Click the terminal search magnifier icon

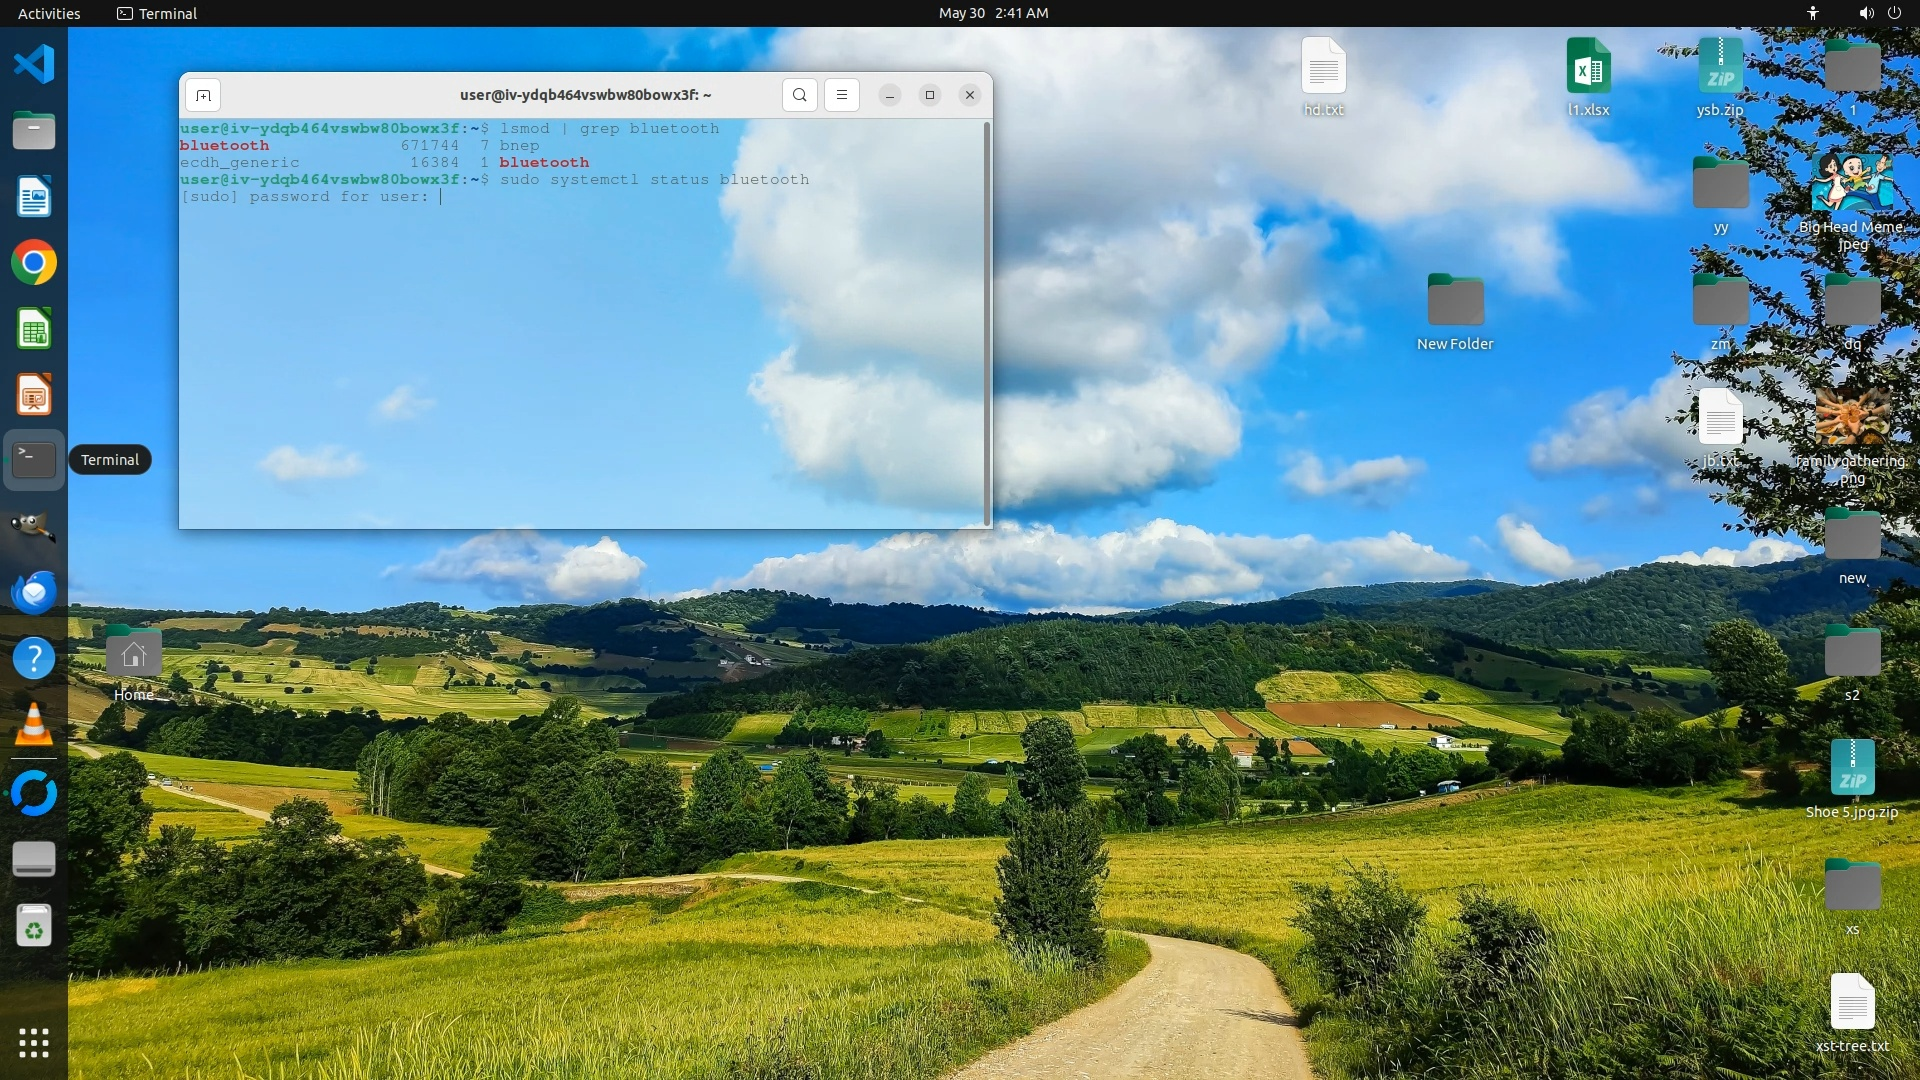coord(799,95)
